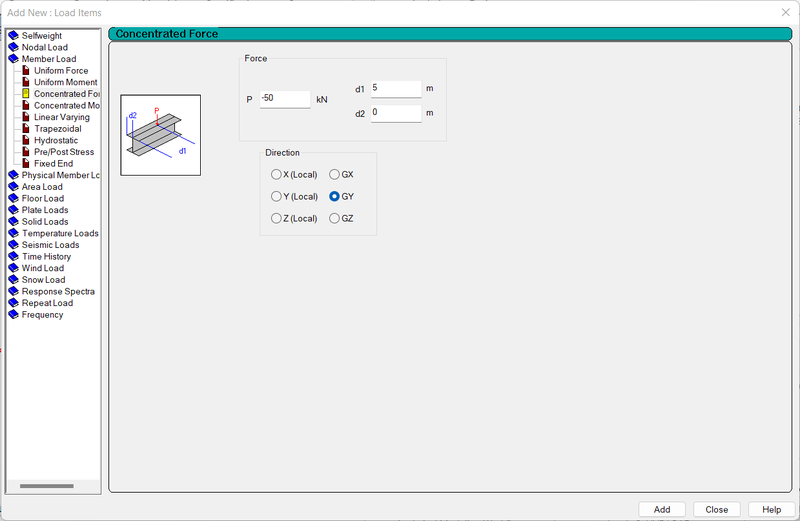Click the Fixed End page icon
This screenshot has height=521, width=800.
point(26,164)
